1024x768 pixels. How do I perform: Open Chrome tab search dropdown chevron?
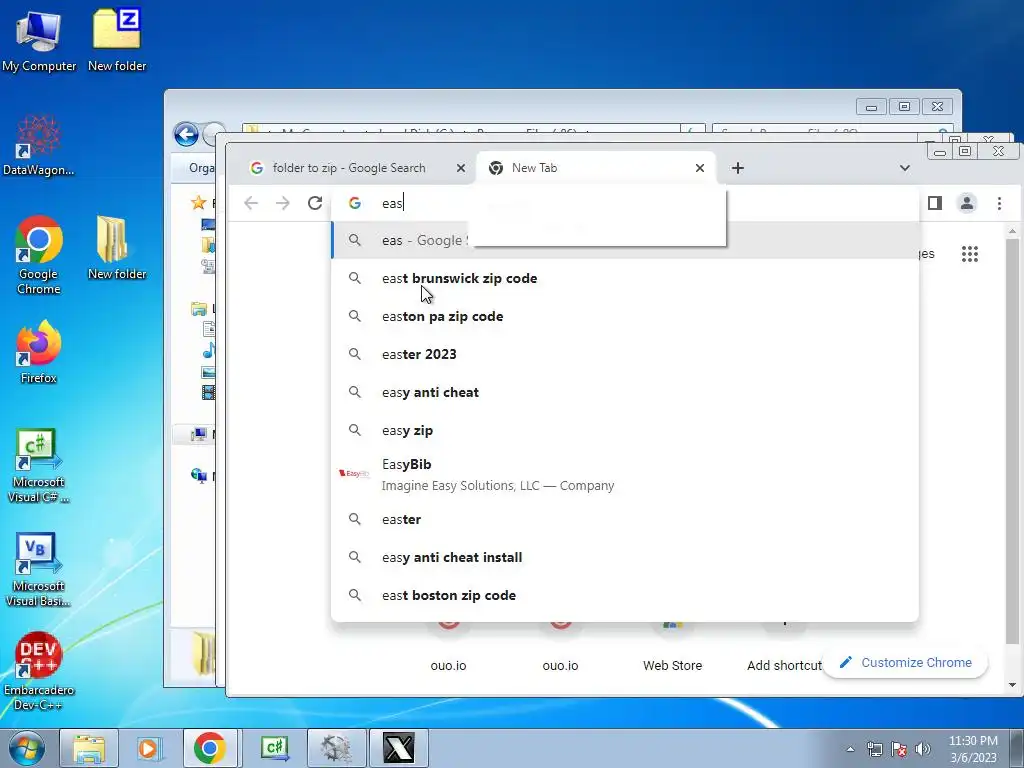(x=904, y=168)
